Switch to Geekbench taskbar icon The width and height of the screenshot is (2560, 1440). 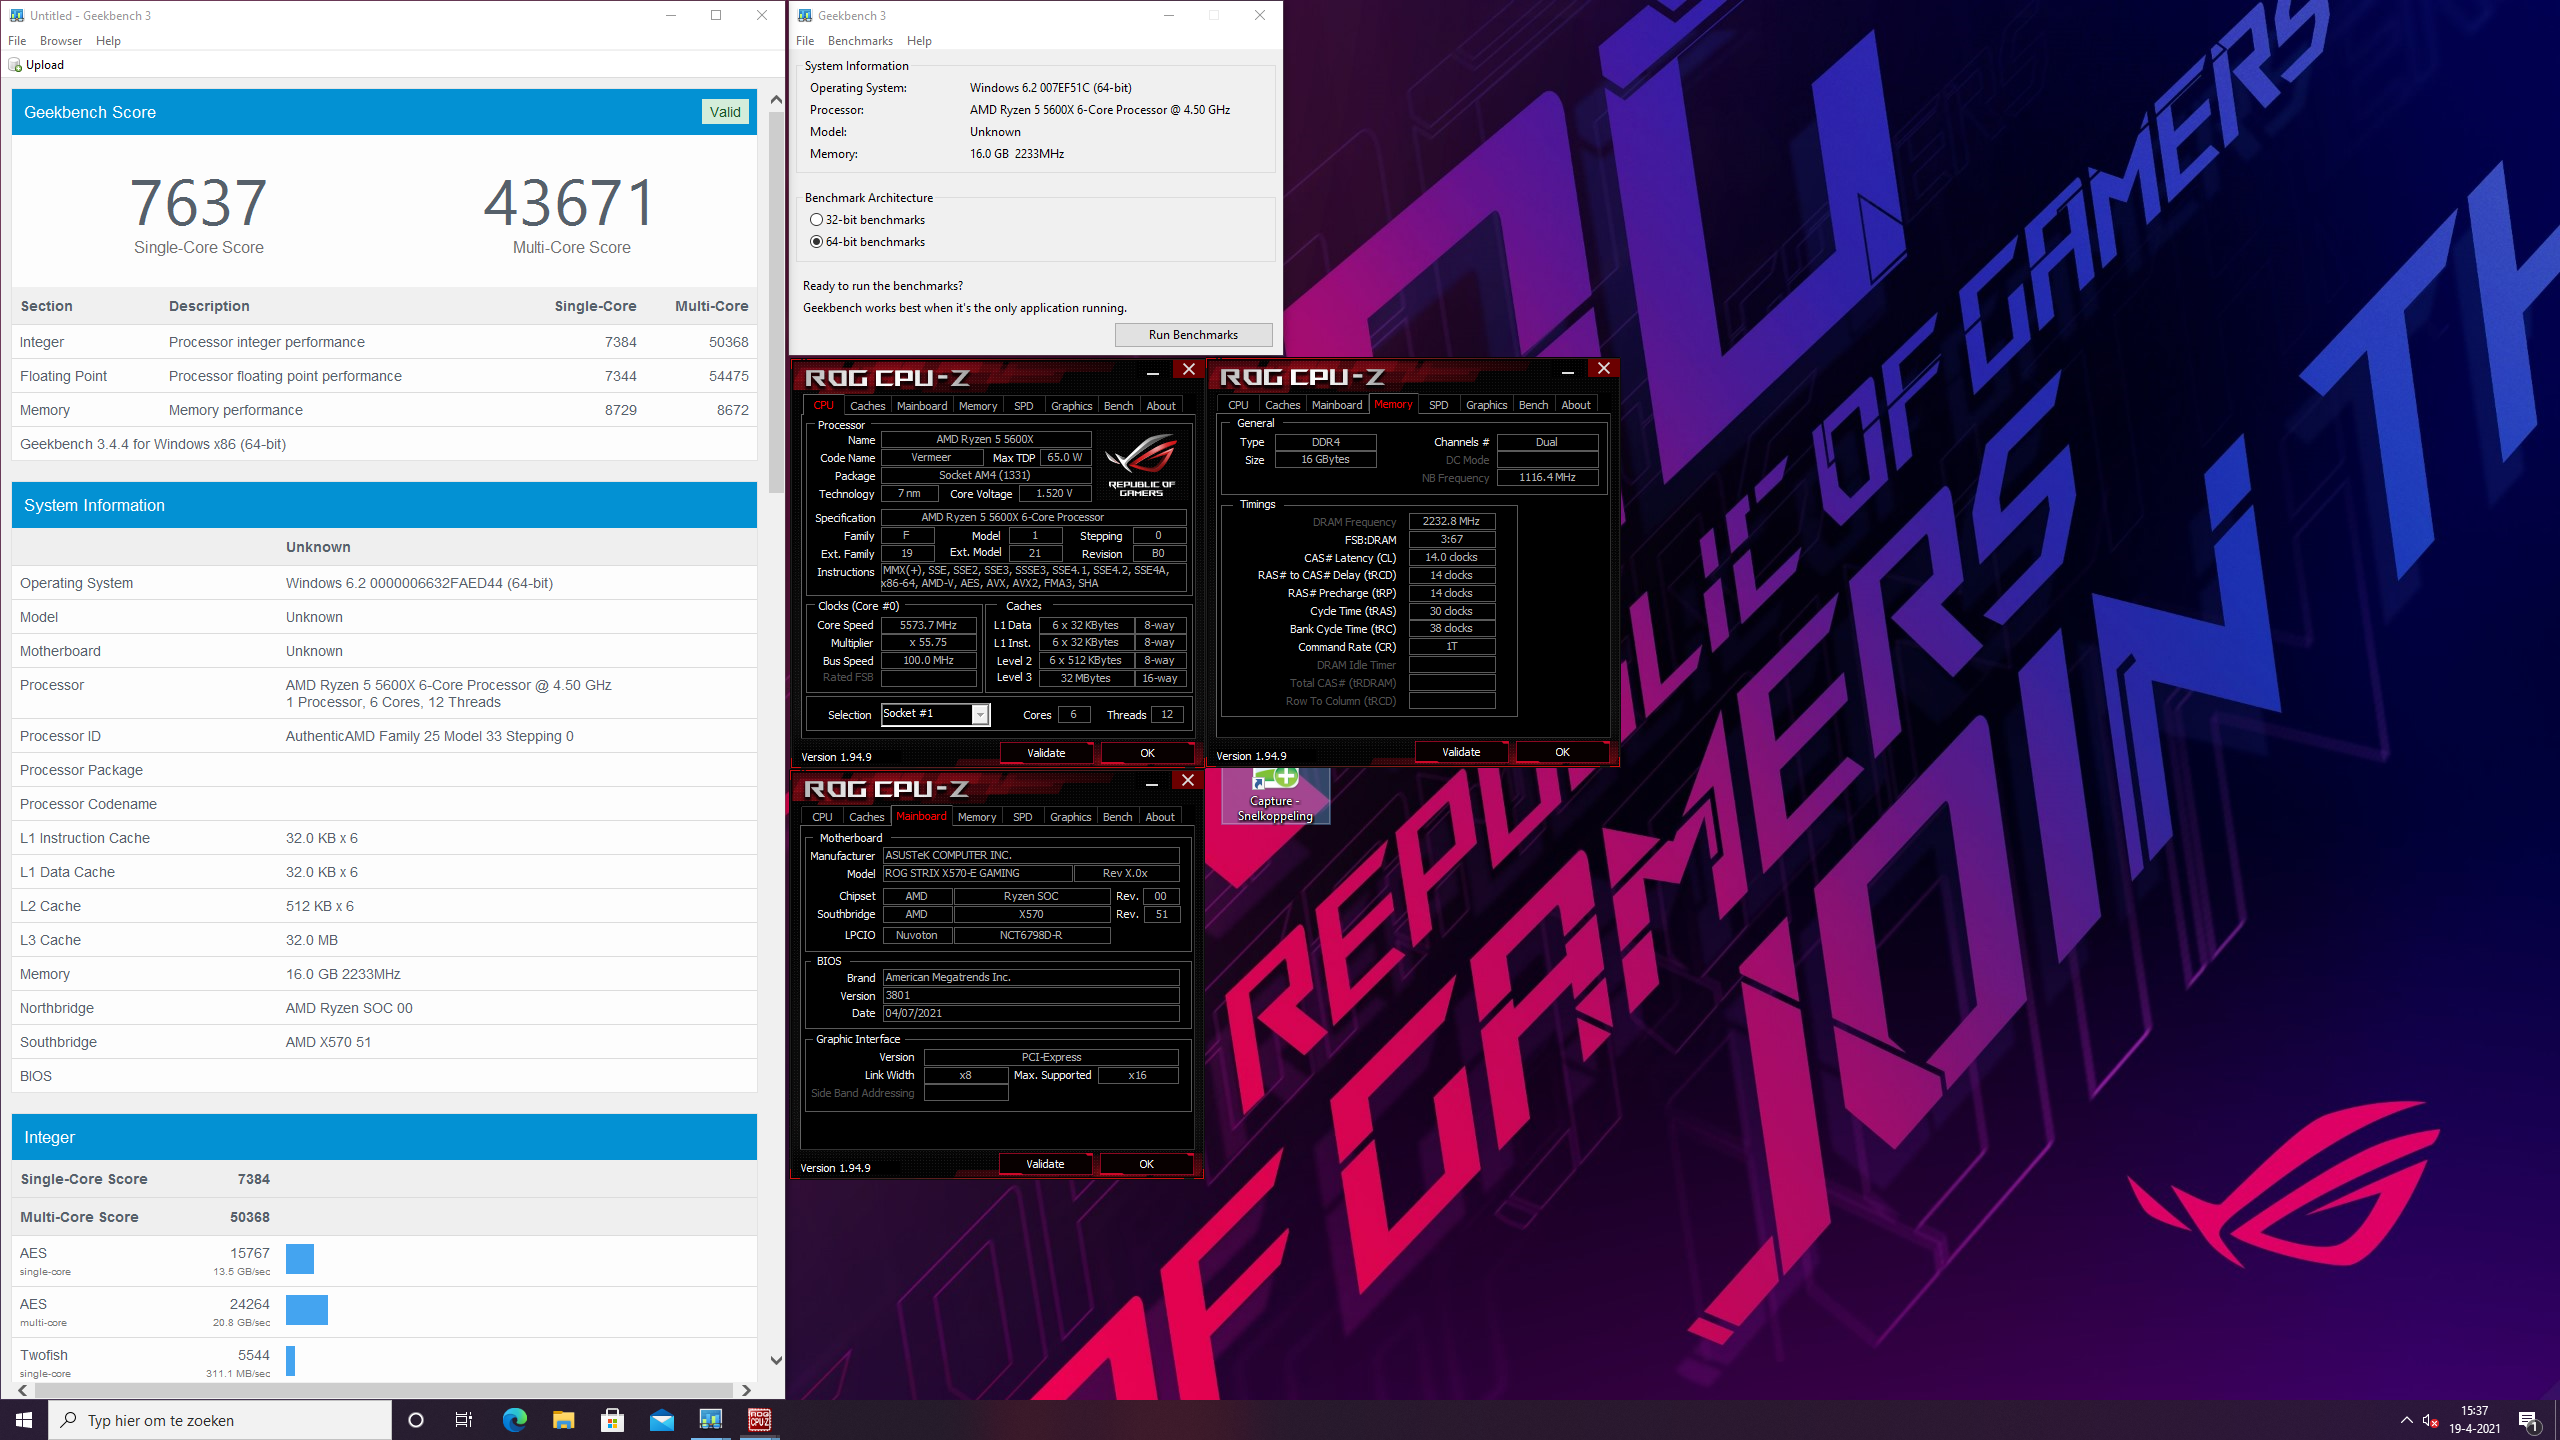coord(711,1420)
